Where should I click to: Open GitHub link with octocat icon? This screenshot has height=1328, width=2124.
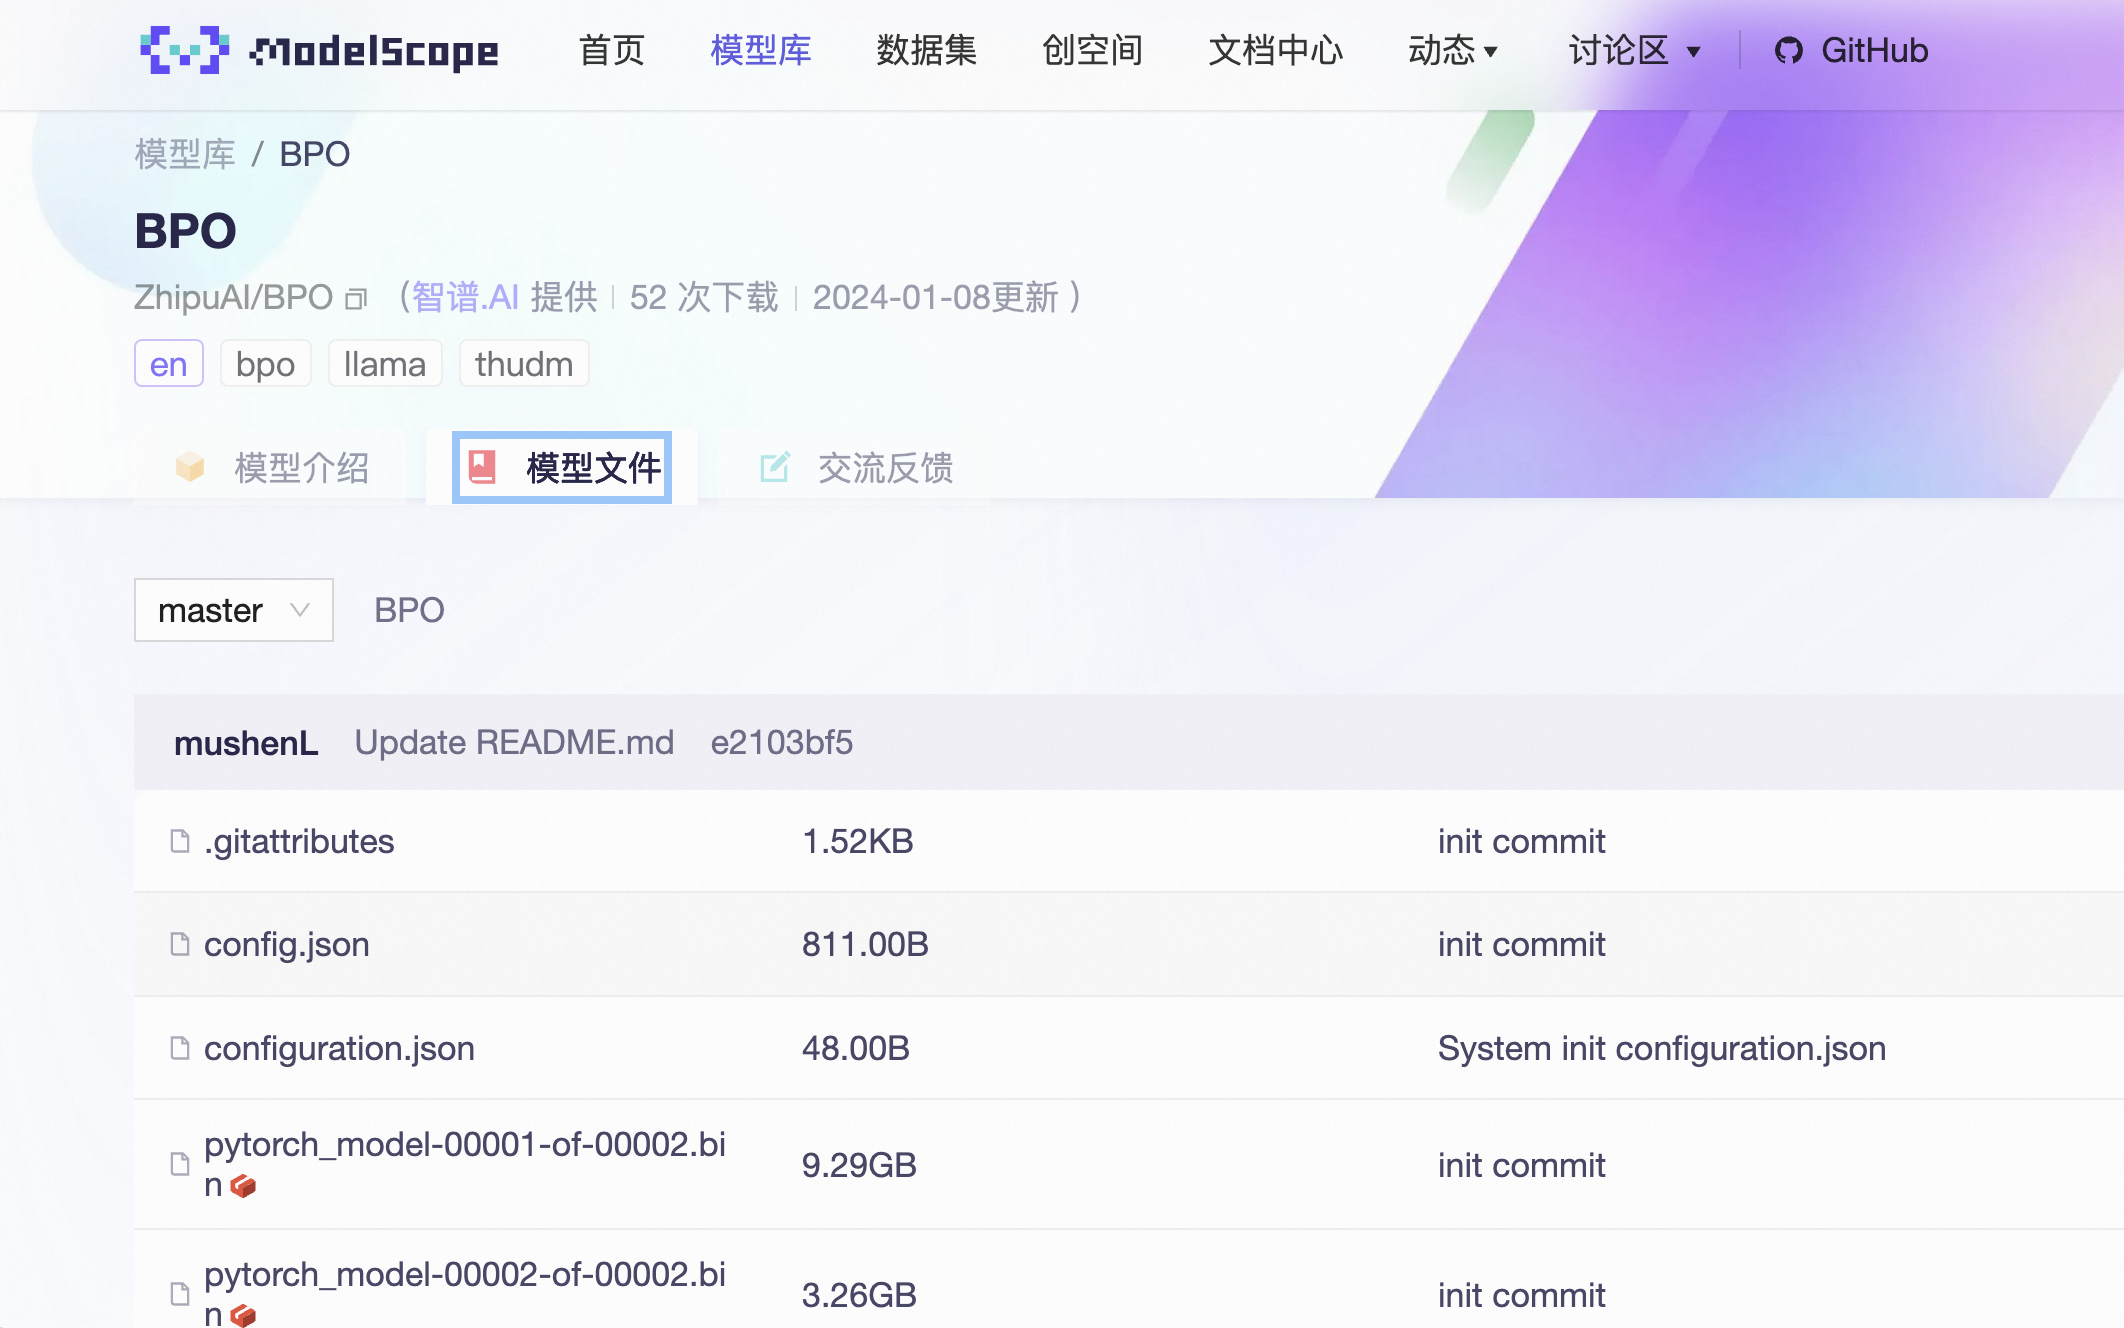point(1851,50)
